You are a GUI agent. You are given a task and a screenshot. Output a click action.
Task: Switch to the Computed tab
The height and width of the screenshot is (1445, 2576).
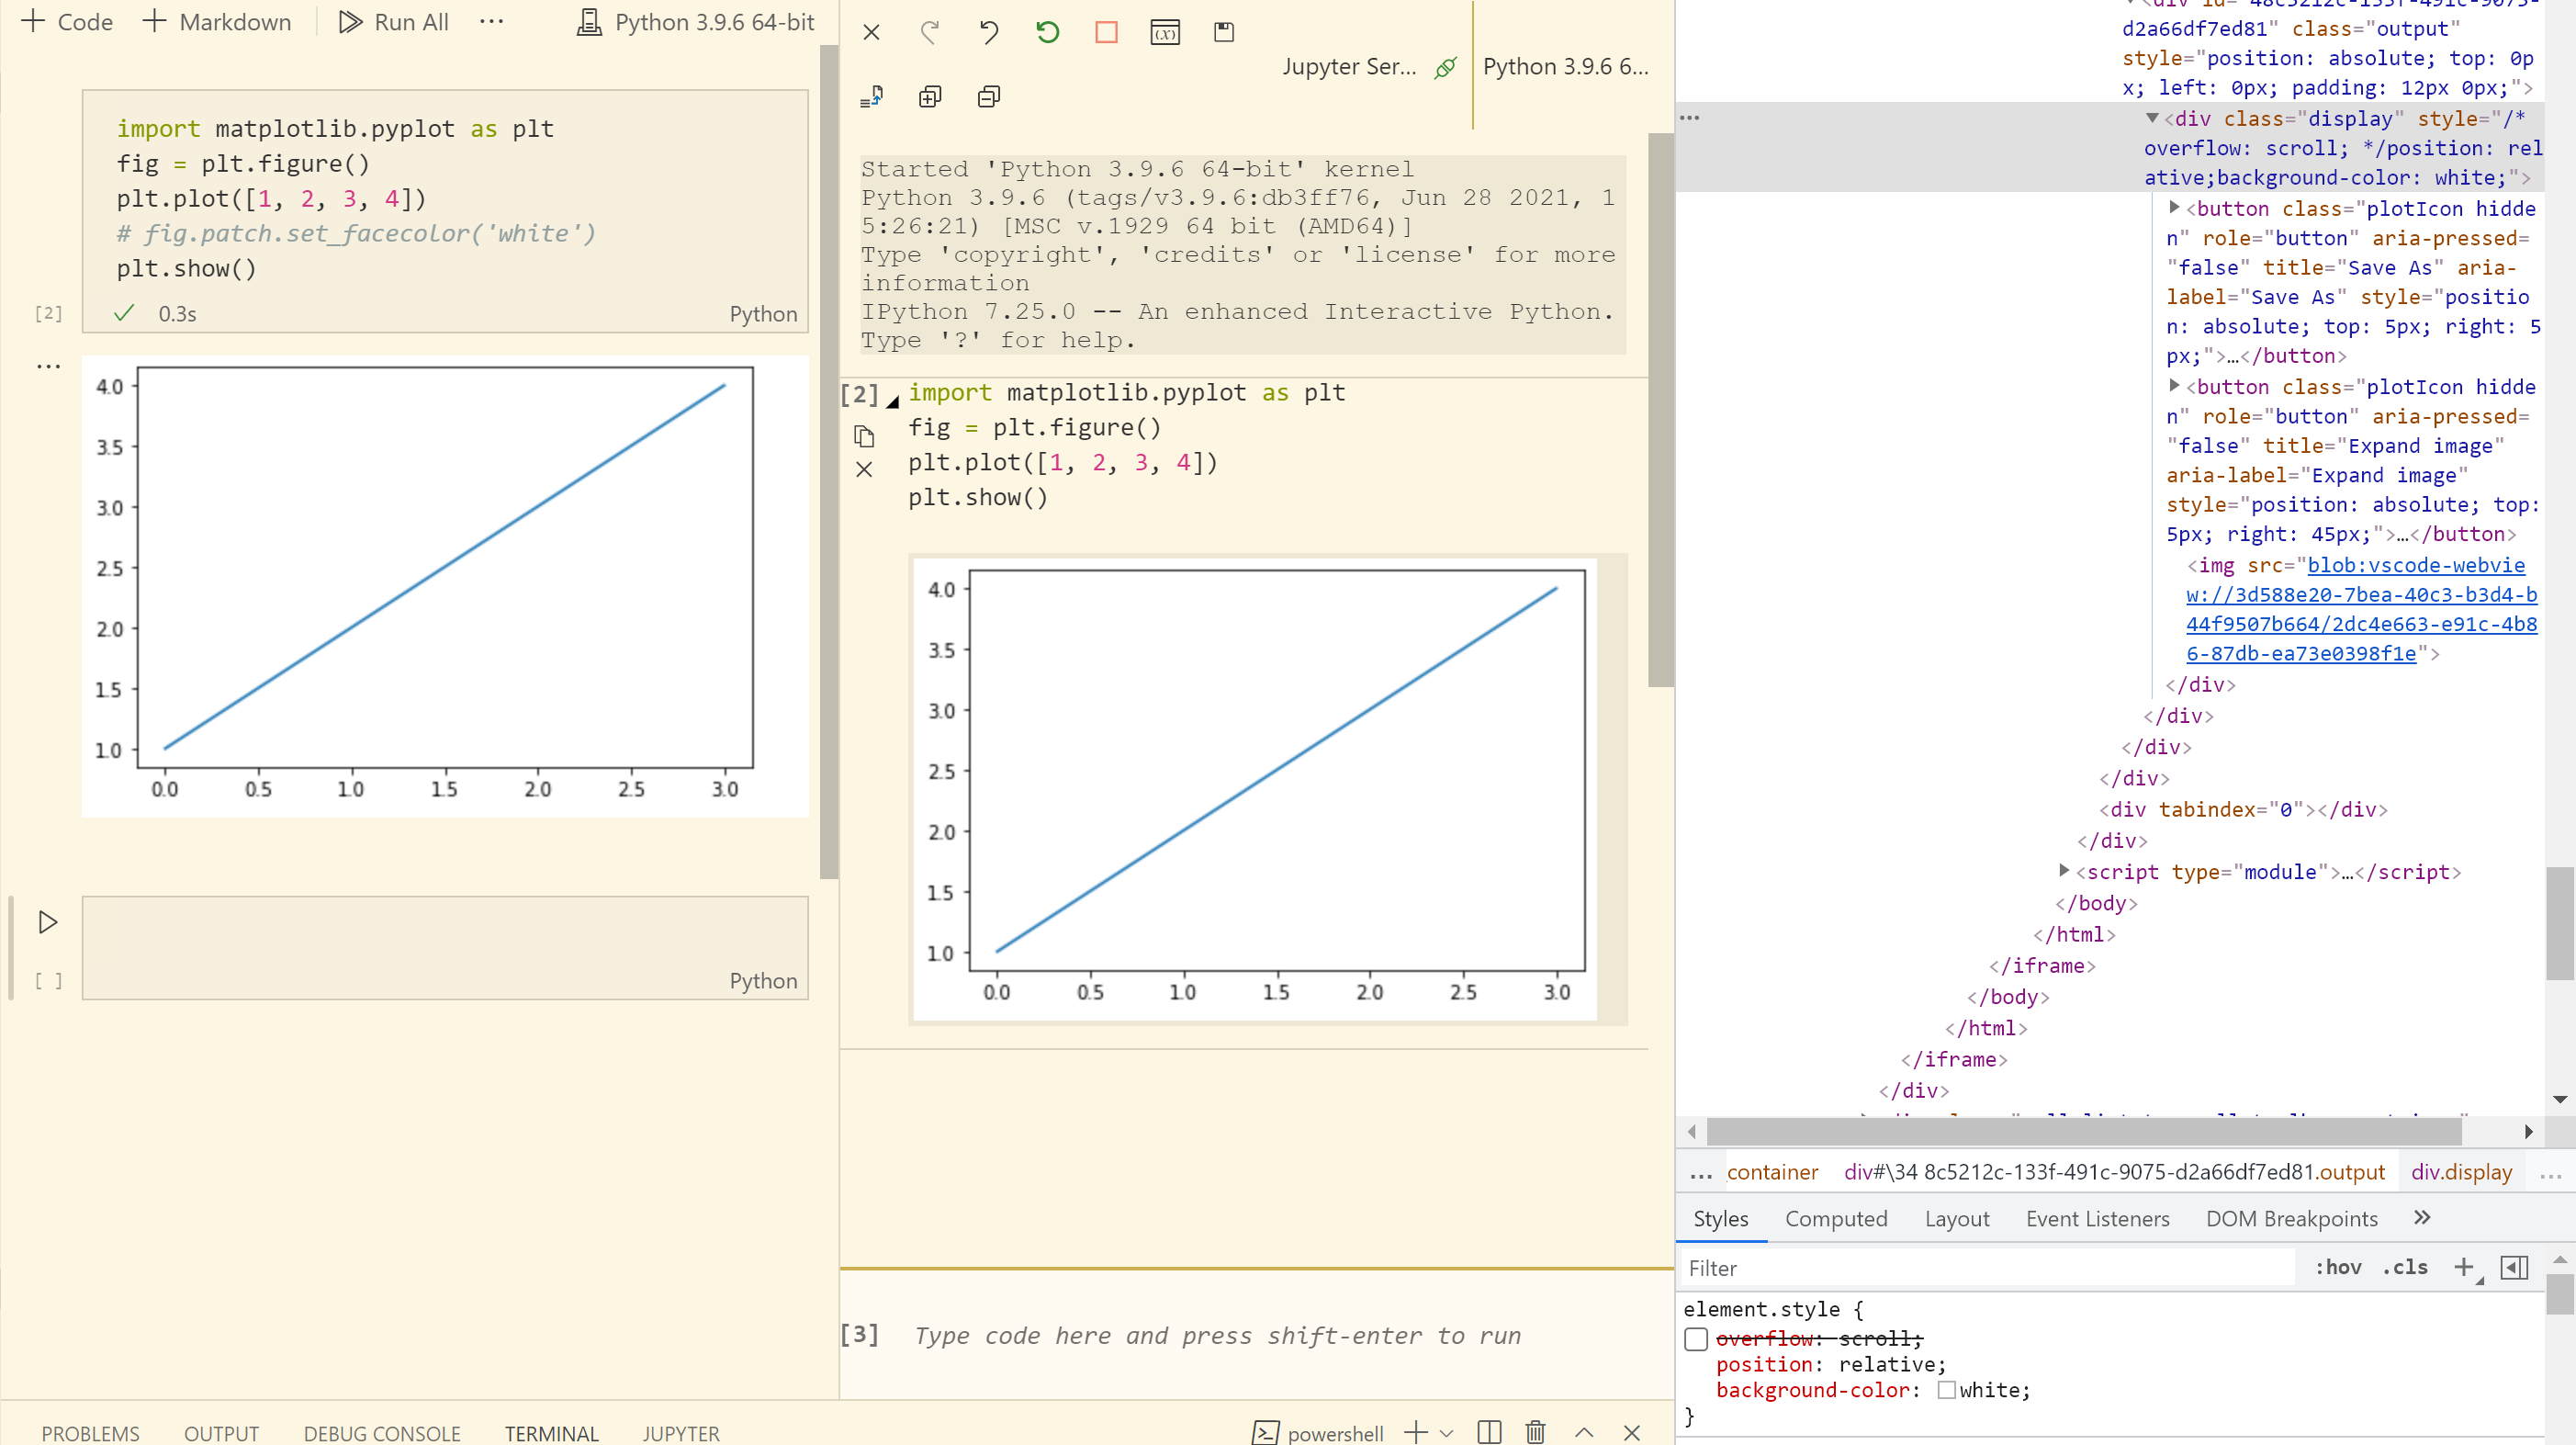pos(1836,1218)
